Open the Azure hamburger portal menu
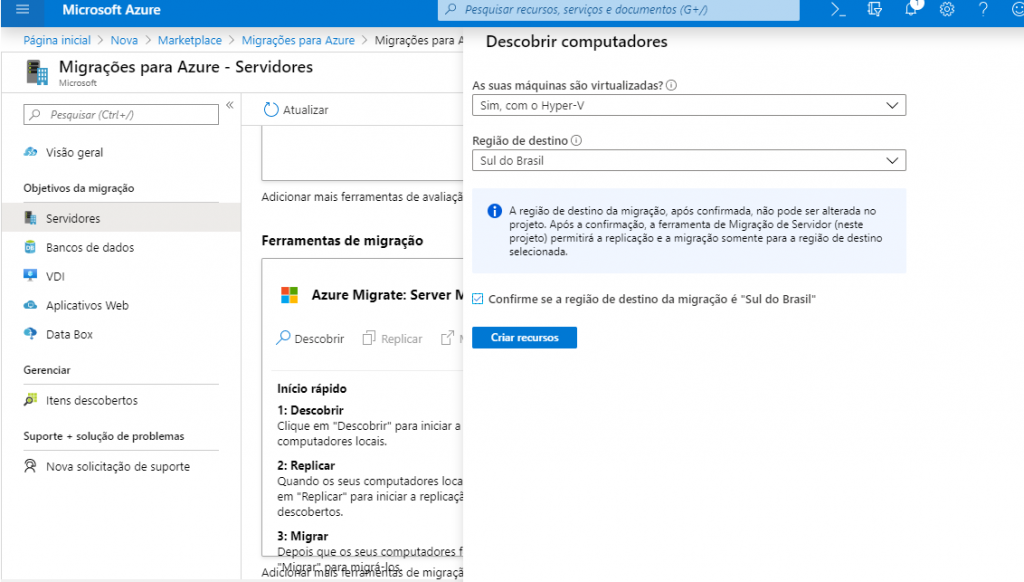Image resolution: width=1024 pixels, height=582 pixels. coord(23,10)
